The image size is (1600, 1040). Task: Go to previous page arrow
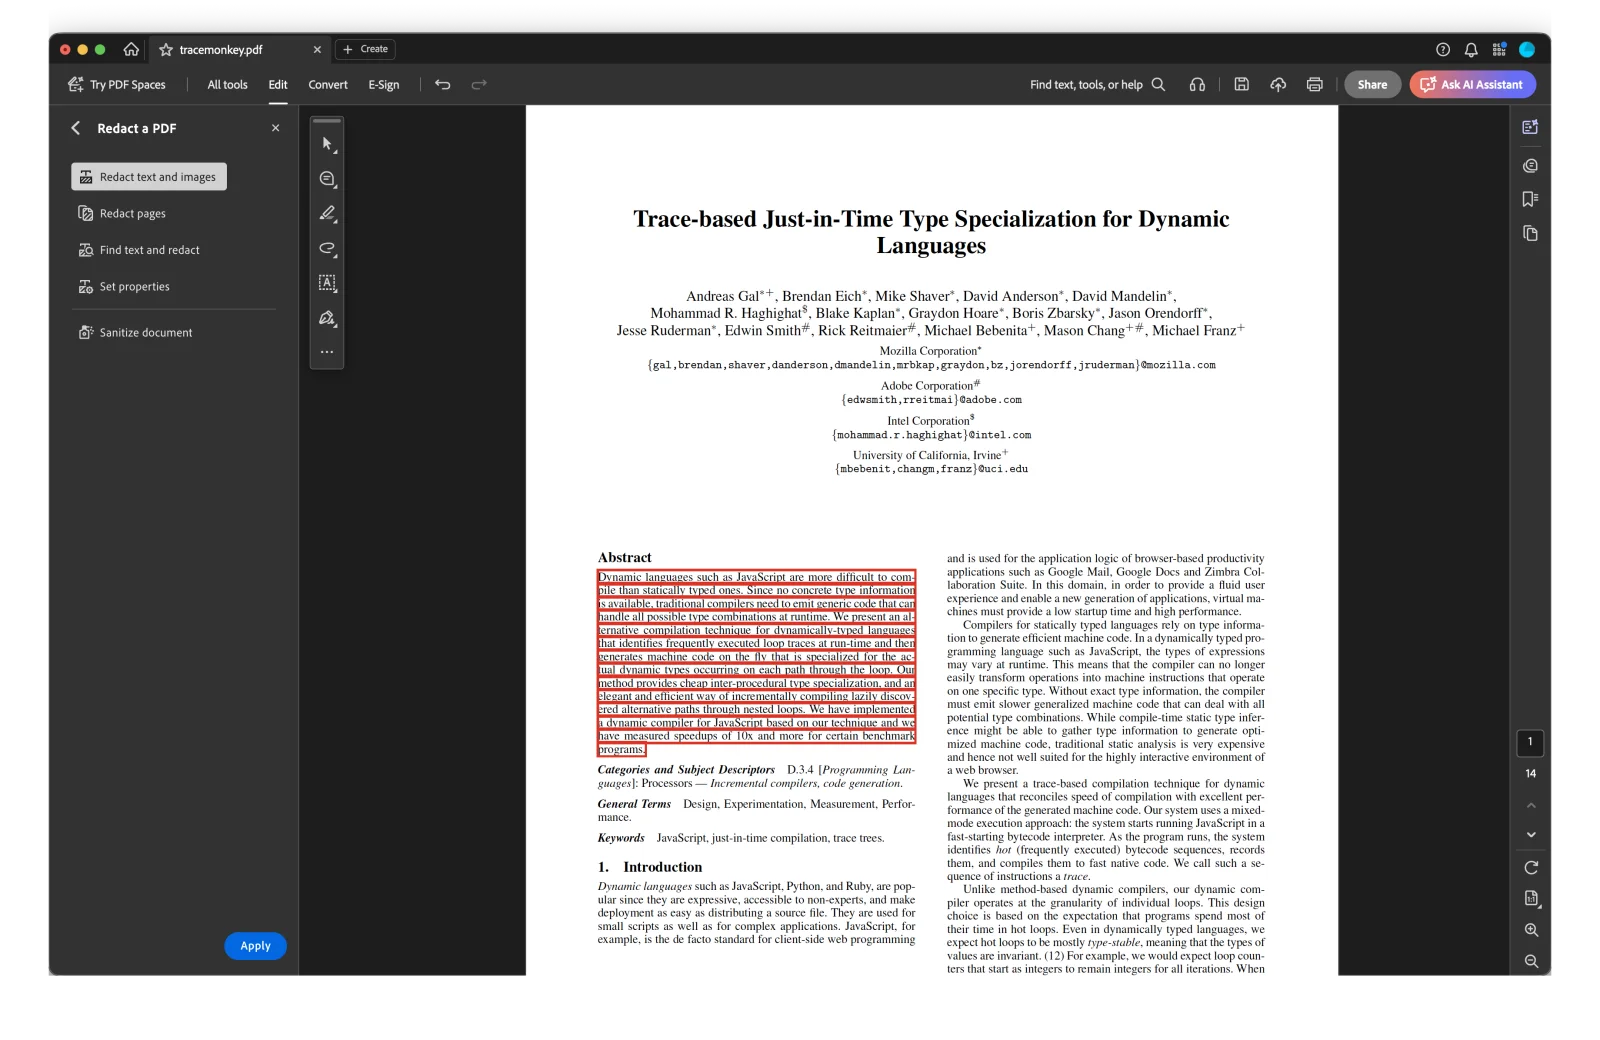1531,806
